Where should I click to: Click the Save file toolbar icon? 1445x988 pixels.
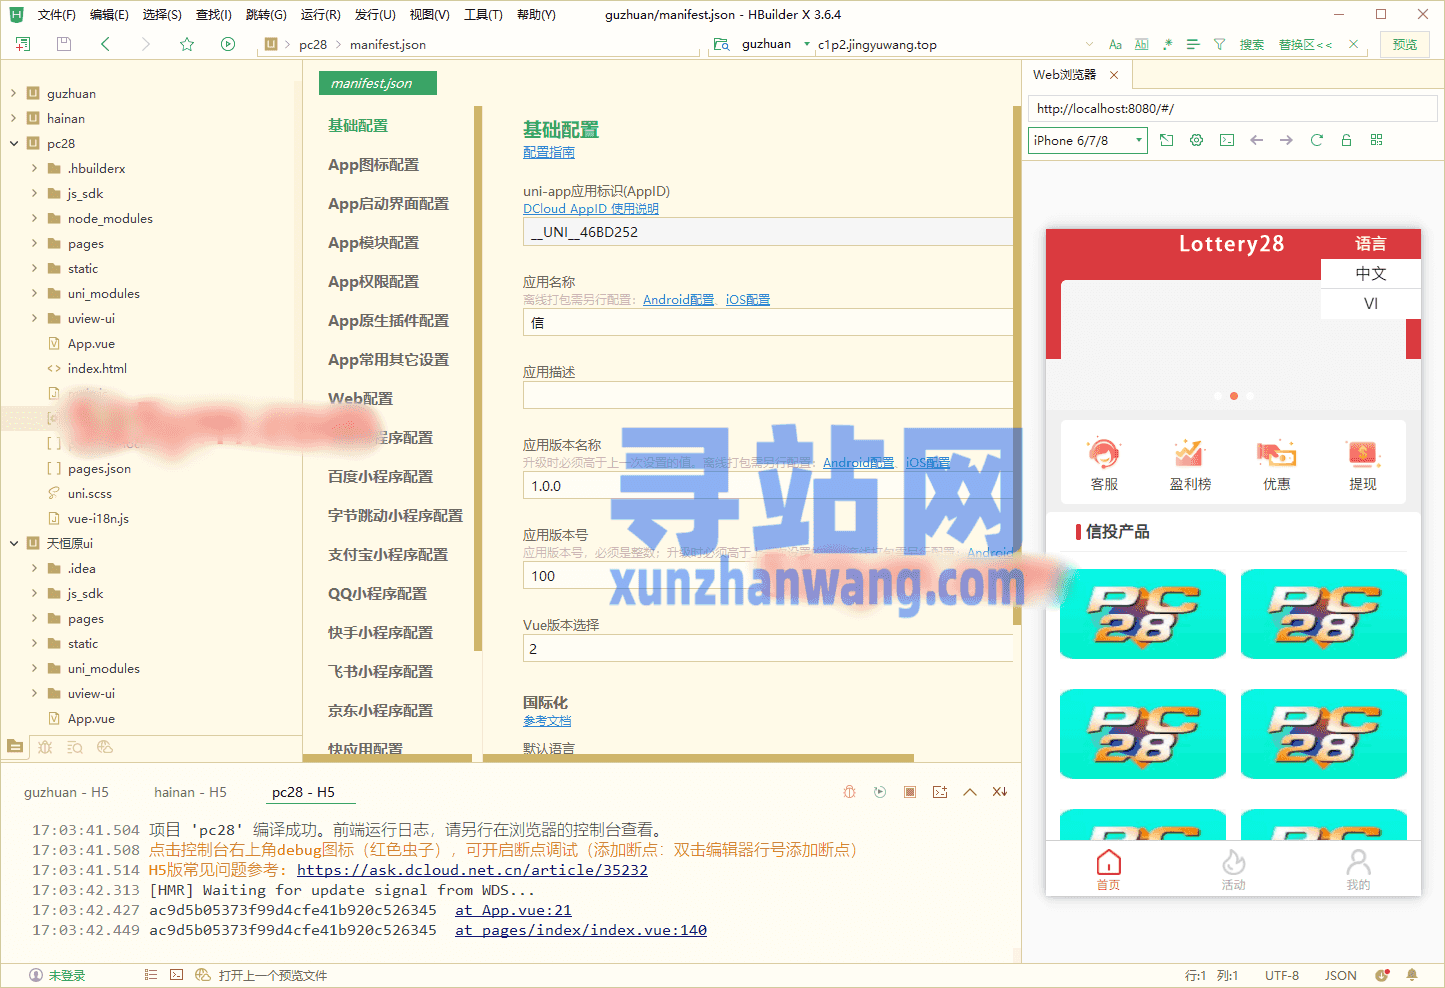64,44
